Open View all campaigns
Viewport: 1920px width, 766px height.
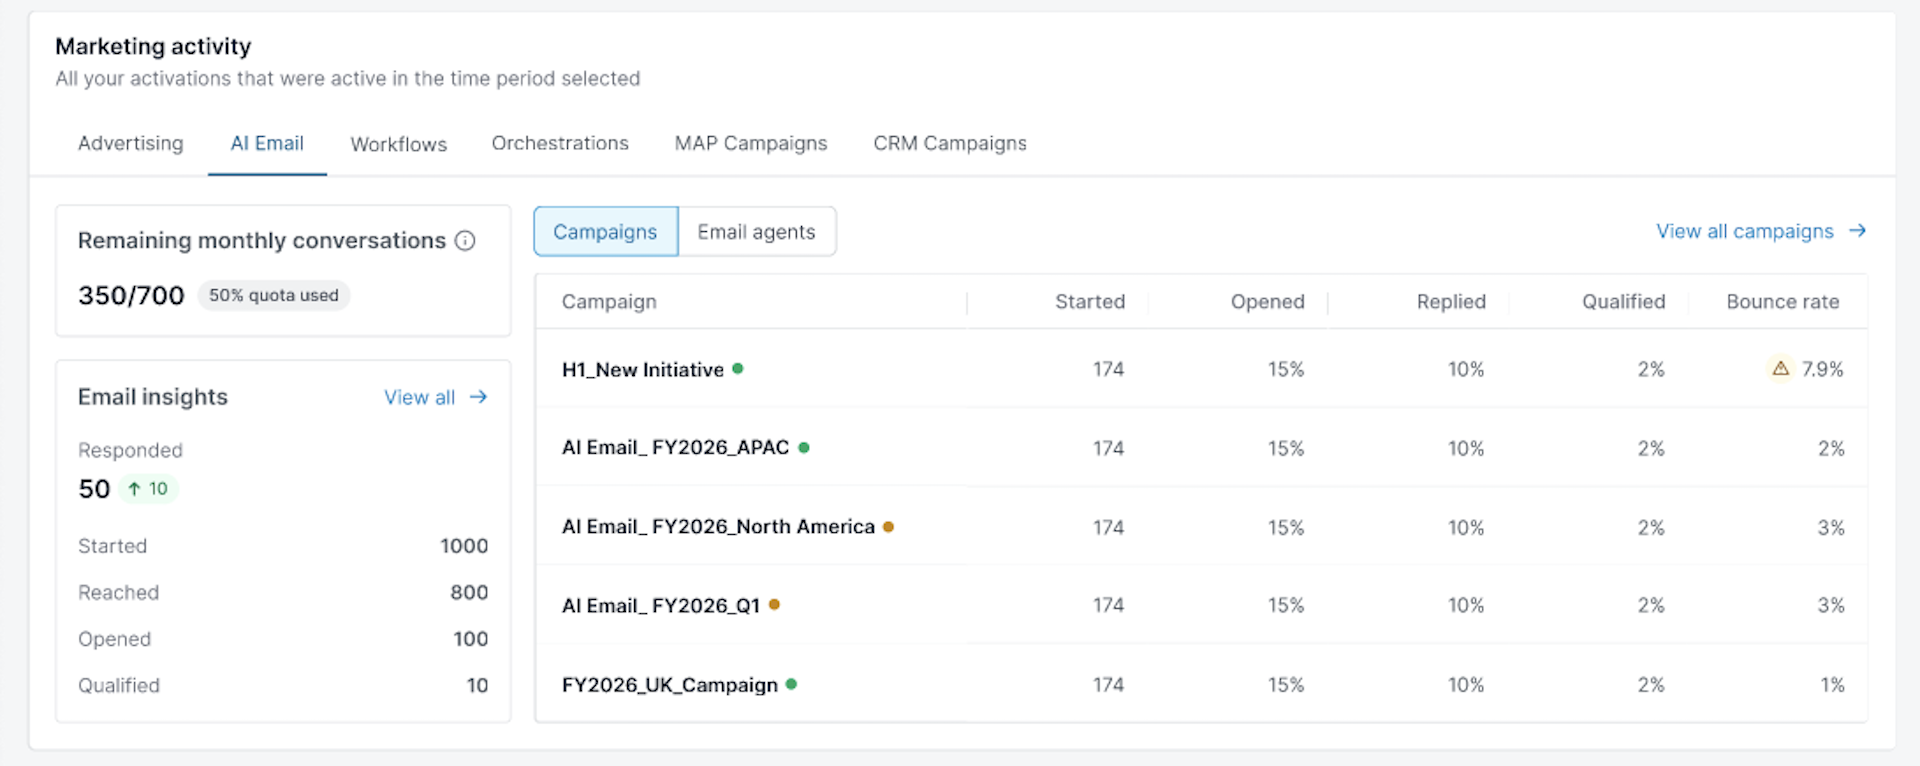point(1743,231)
